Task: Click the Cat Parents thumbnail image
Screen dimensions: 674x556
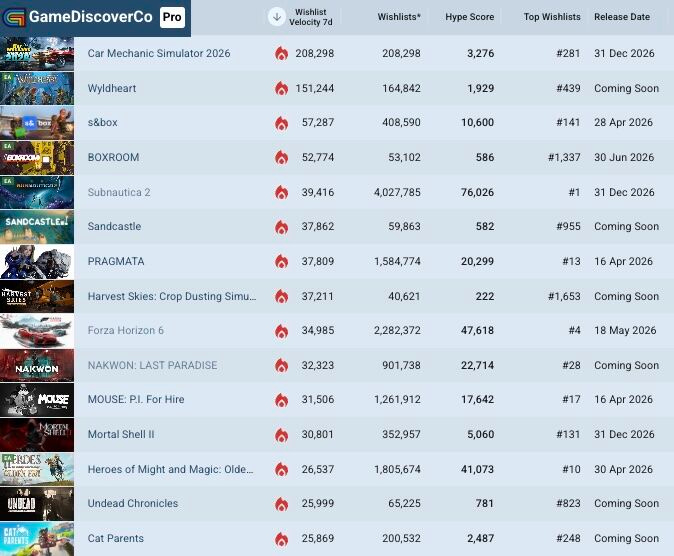Action: pyautogui.click(x=37, y=539)
